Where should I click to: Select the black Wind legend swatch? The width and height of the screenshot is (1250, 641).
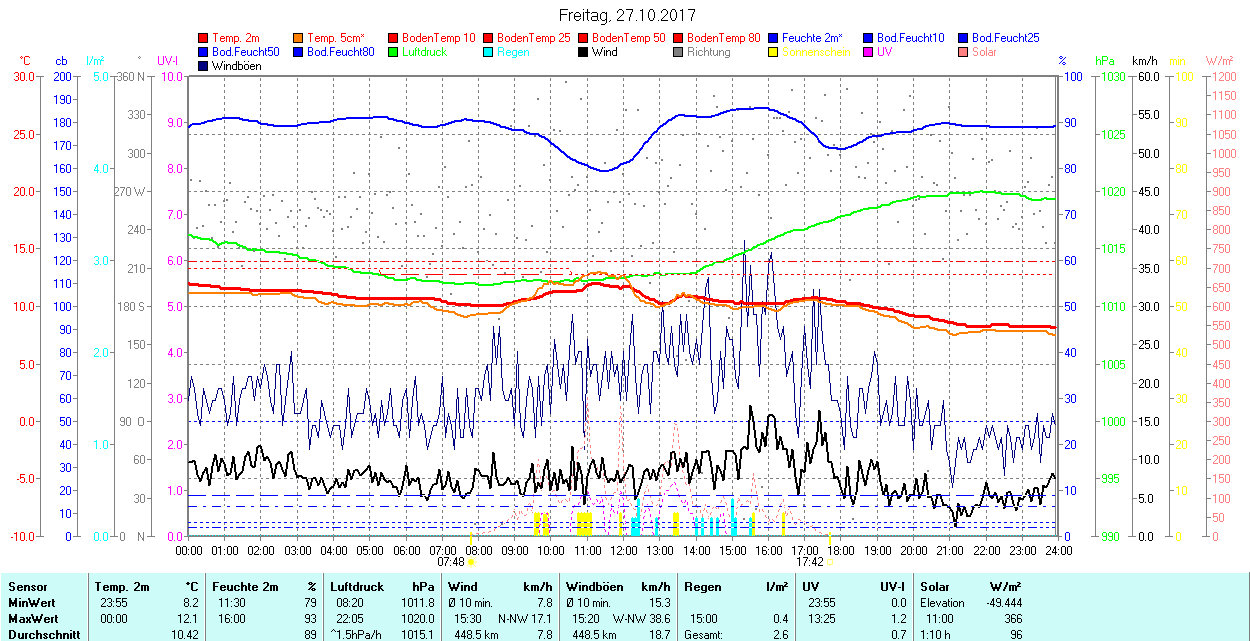pos(584,52)
